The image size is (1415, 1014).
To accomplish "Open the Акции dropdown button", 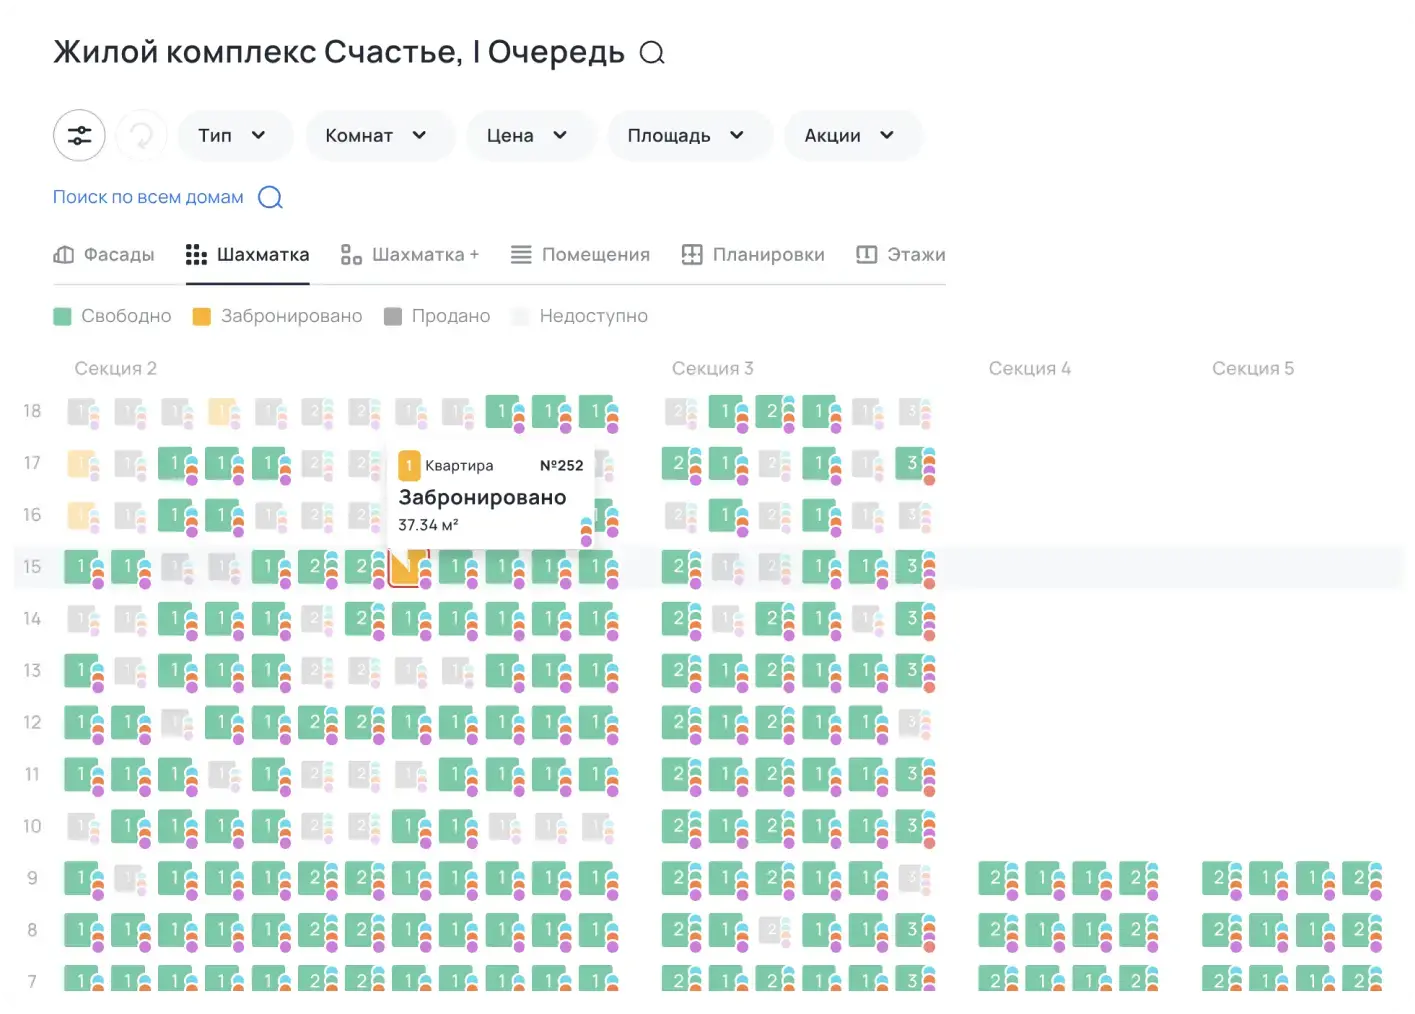I will (851, 135).
